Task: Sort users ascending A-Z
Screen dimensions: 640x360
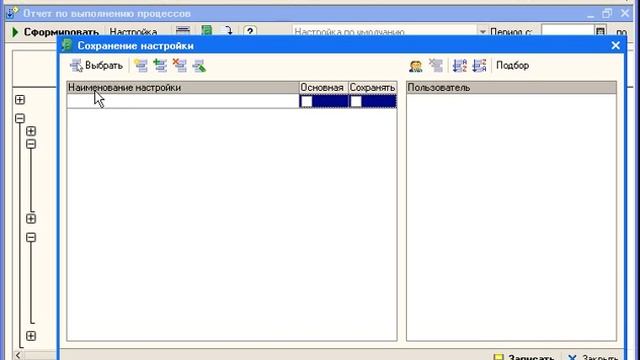Action: tap(460, 66)
